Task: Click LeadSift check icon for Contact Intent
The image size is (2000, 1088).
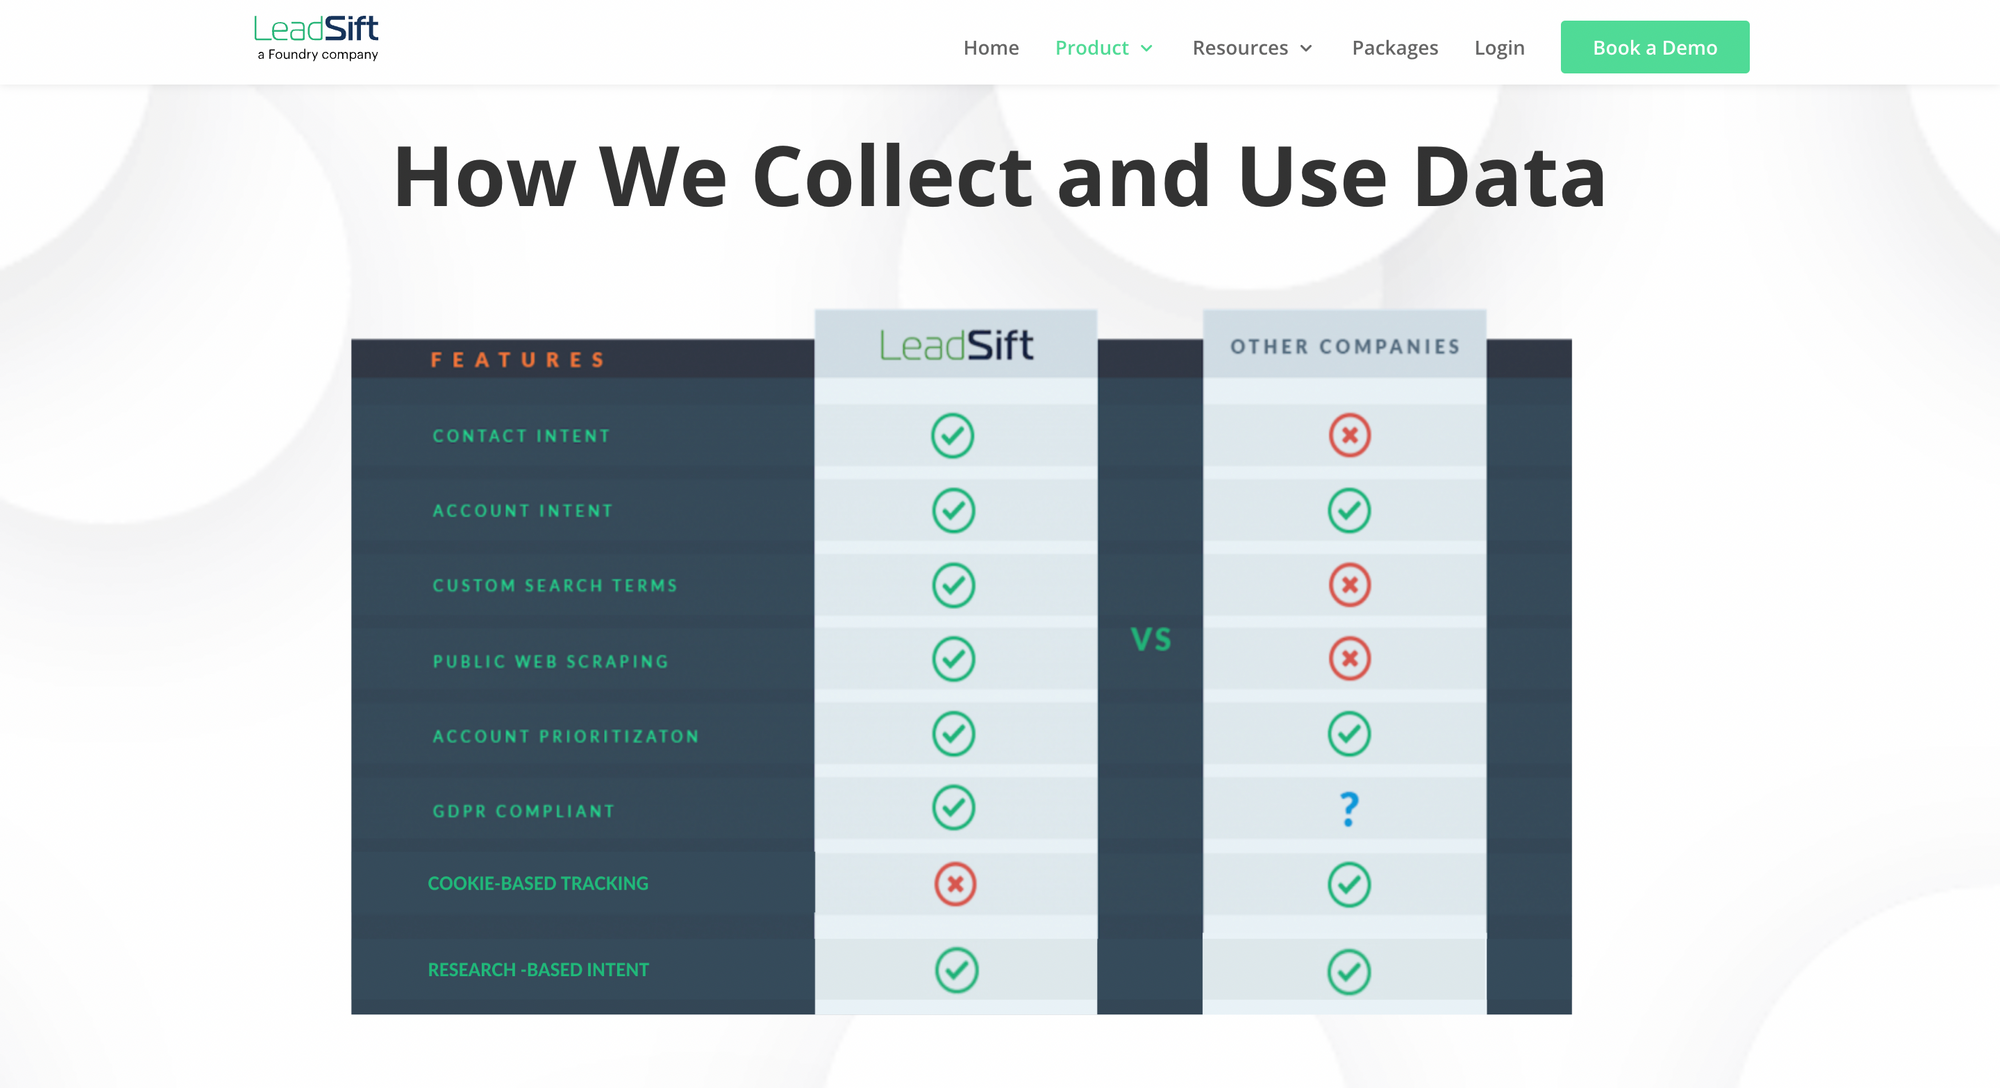Action: [953, 436]
